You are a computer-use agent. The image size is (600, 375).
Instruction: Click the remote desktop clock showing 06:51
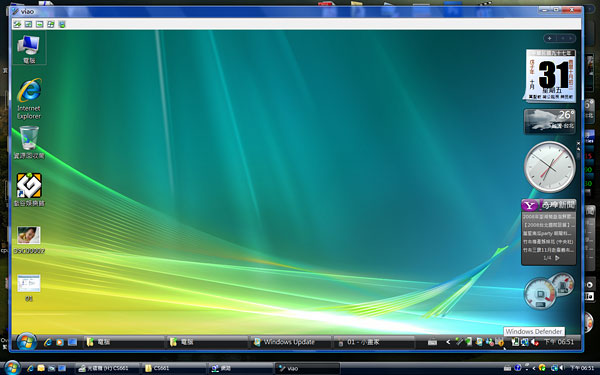(x=559, y=342)
